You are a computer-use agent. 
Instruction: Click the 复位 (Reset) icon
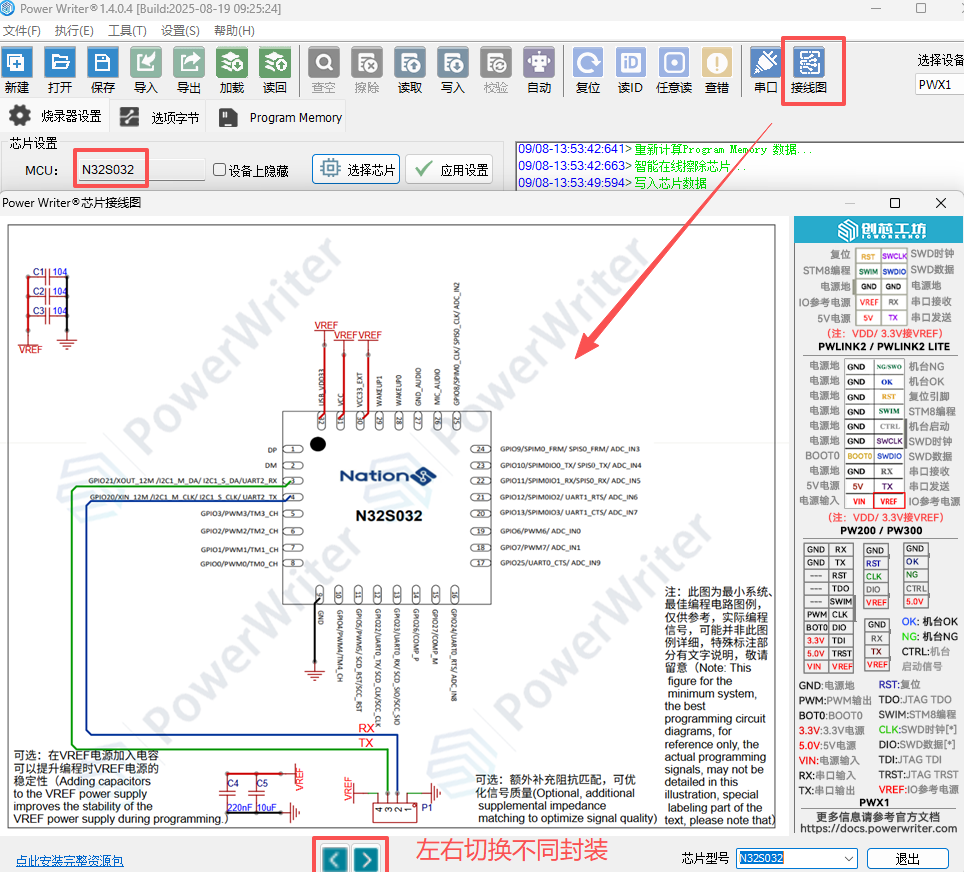click(588, 69)
